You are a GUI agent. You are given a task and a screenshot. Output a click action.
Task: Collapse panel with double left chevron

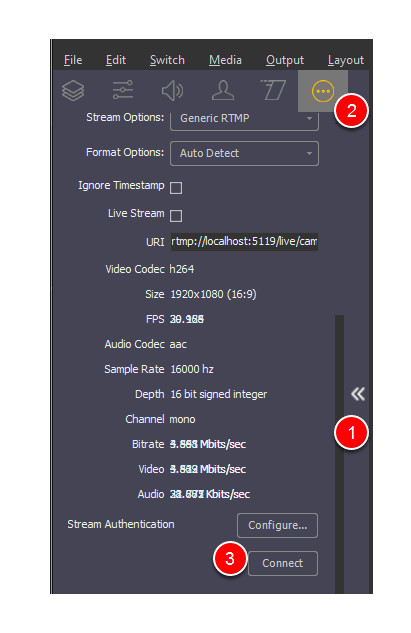[x=358, y=394]
